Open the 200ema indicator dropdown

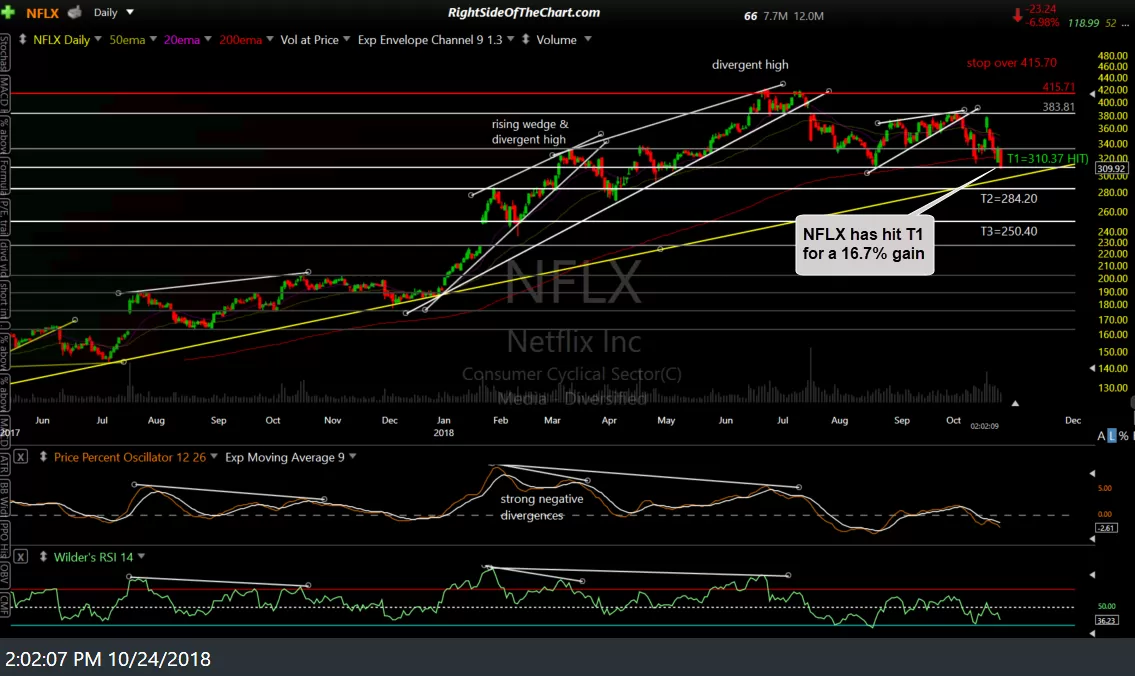coord(270,39)
